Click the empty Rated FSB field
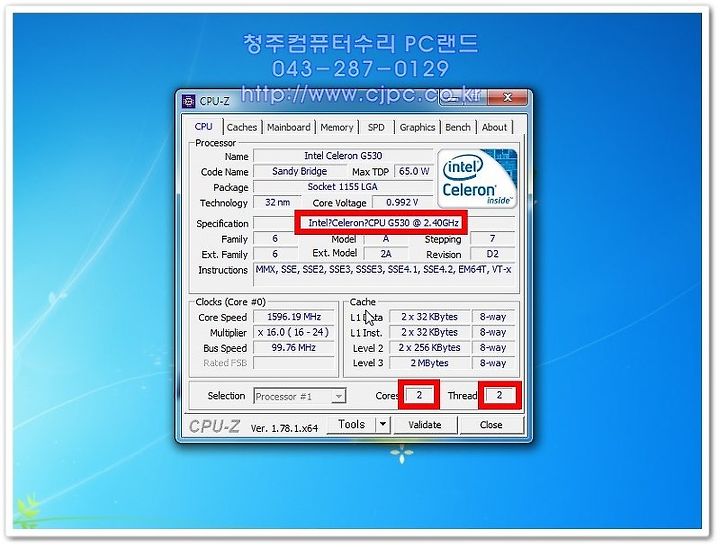Screen dimensions: 720x547 click(x=294, y=363)
